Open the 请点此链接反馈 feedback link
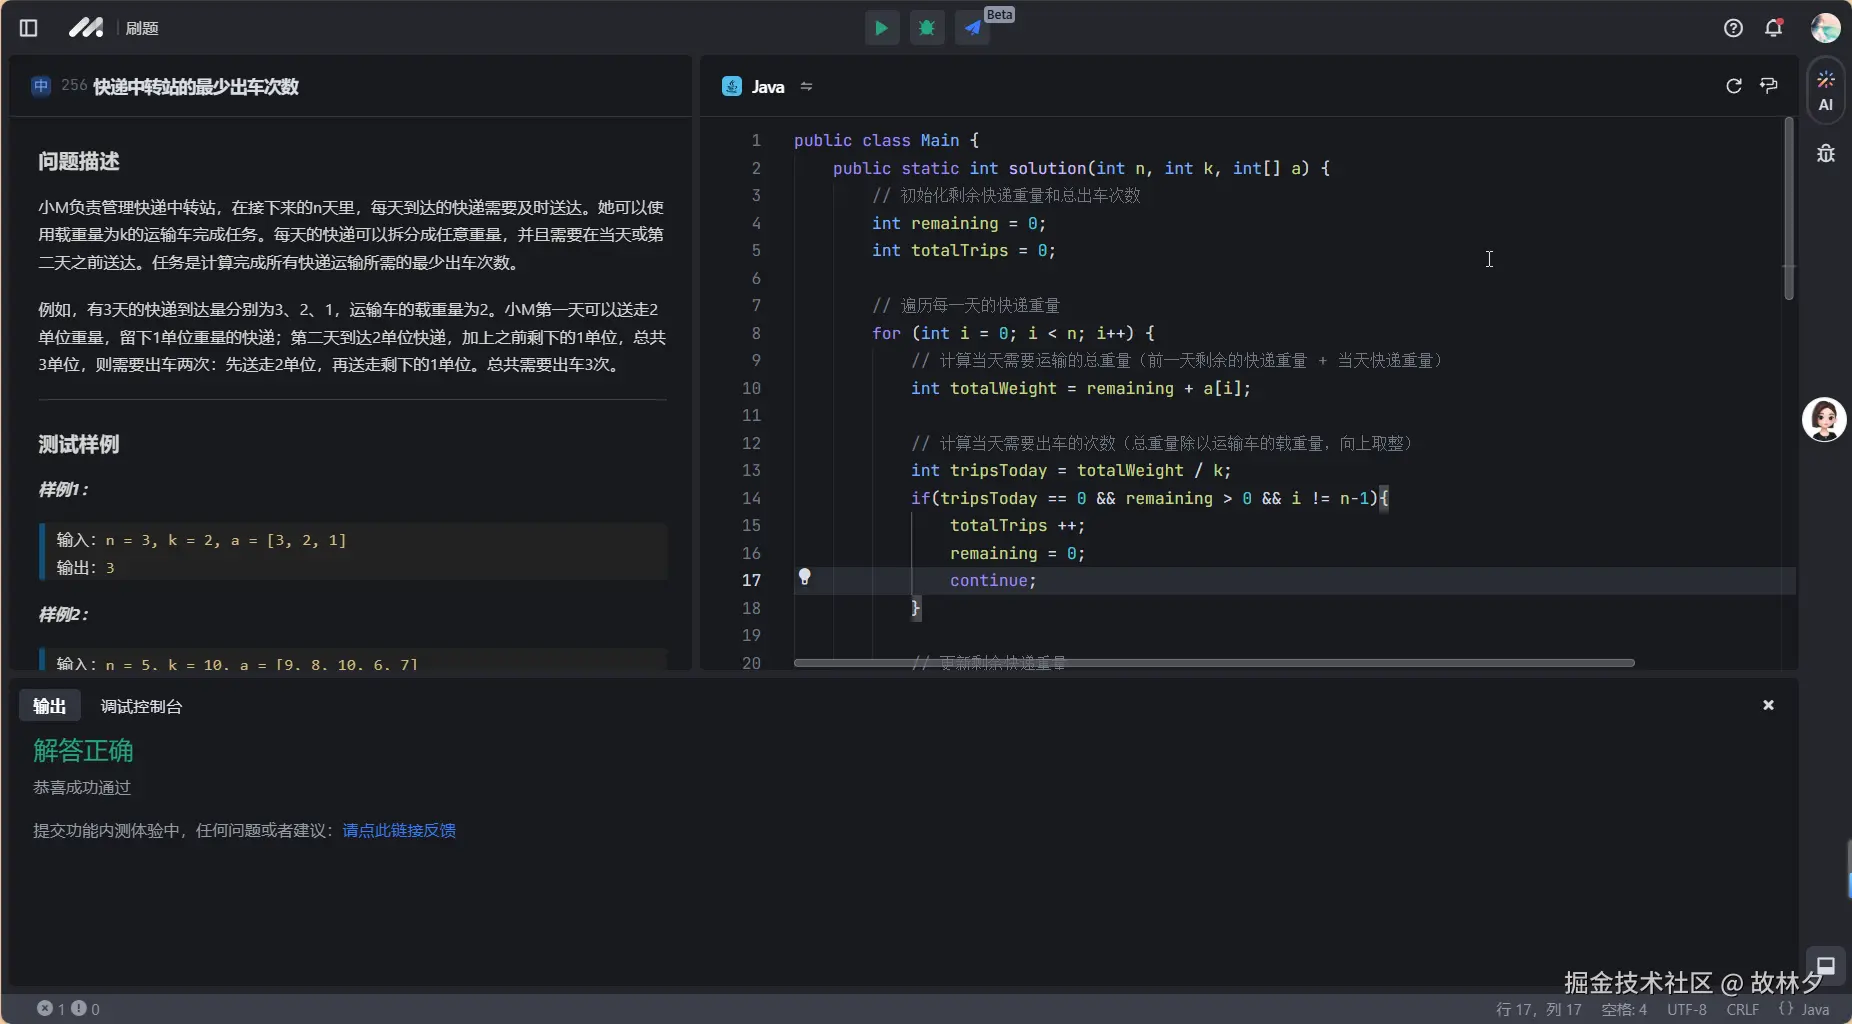This screenshot has height=1024, width=1852. click(398, 830)
